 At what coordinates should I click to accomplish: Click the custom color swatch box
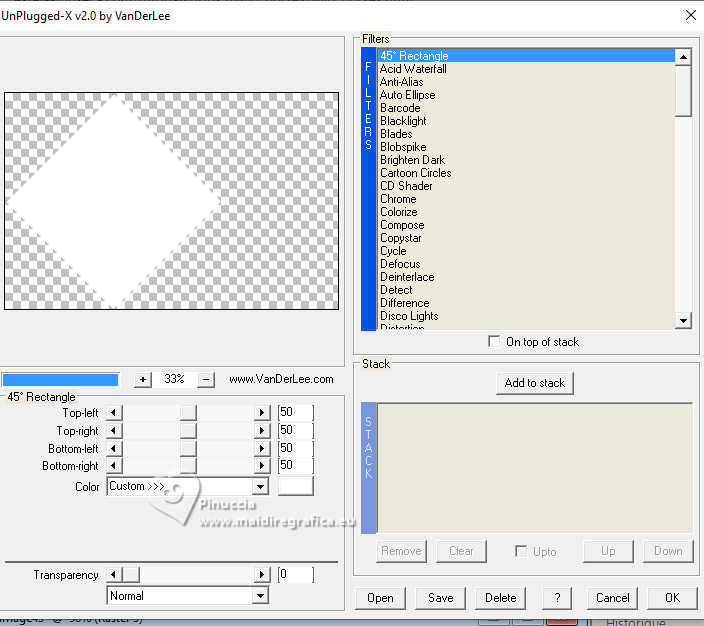pyautogui.click(x=295, y=486)
